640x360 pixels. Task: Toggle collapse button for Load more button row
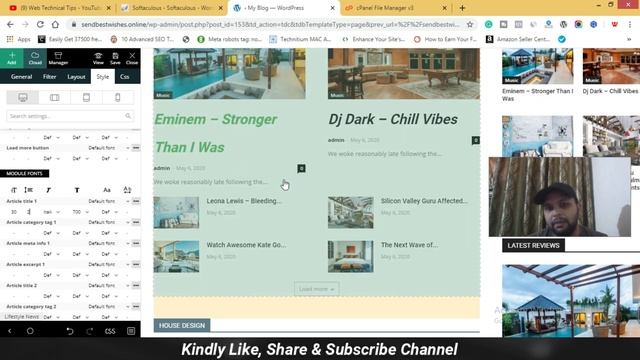tap(136, 148)
